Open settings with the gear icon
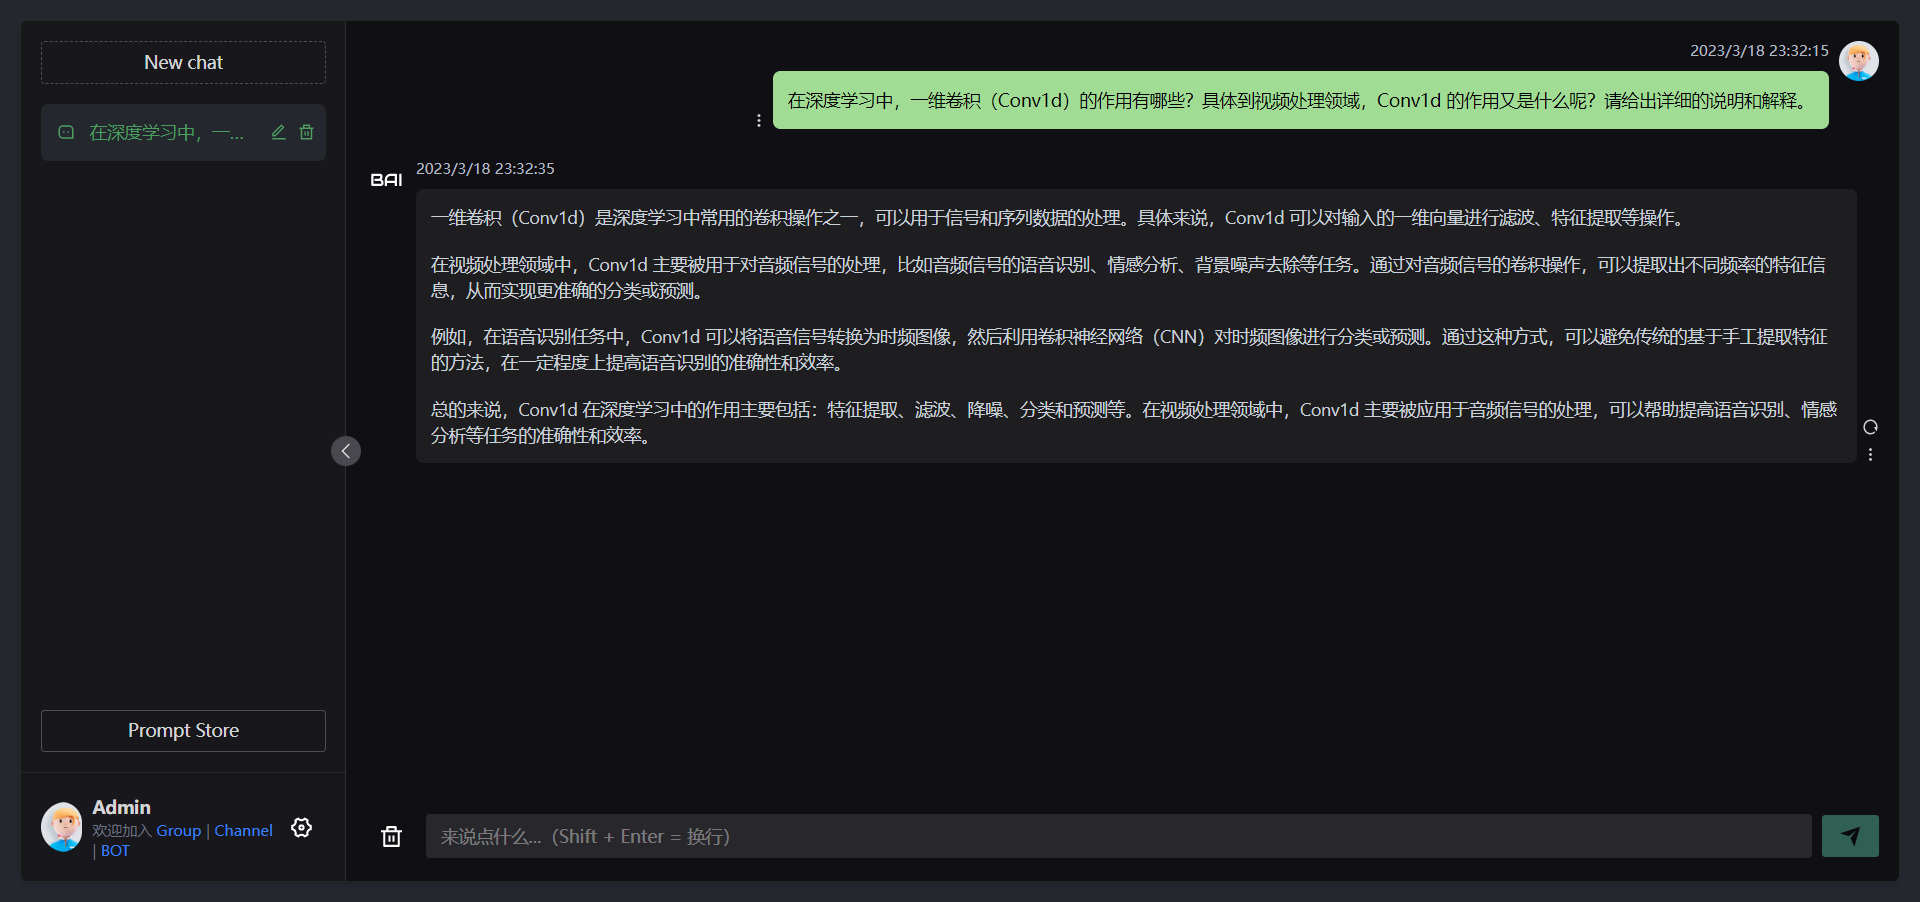The width and height of the screenshot is (1920, 902). tap(301, 828)
